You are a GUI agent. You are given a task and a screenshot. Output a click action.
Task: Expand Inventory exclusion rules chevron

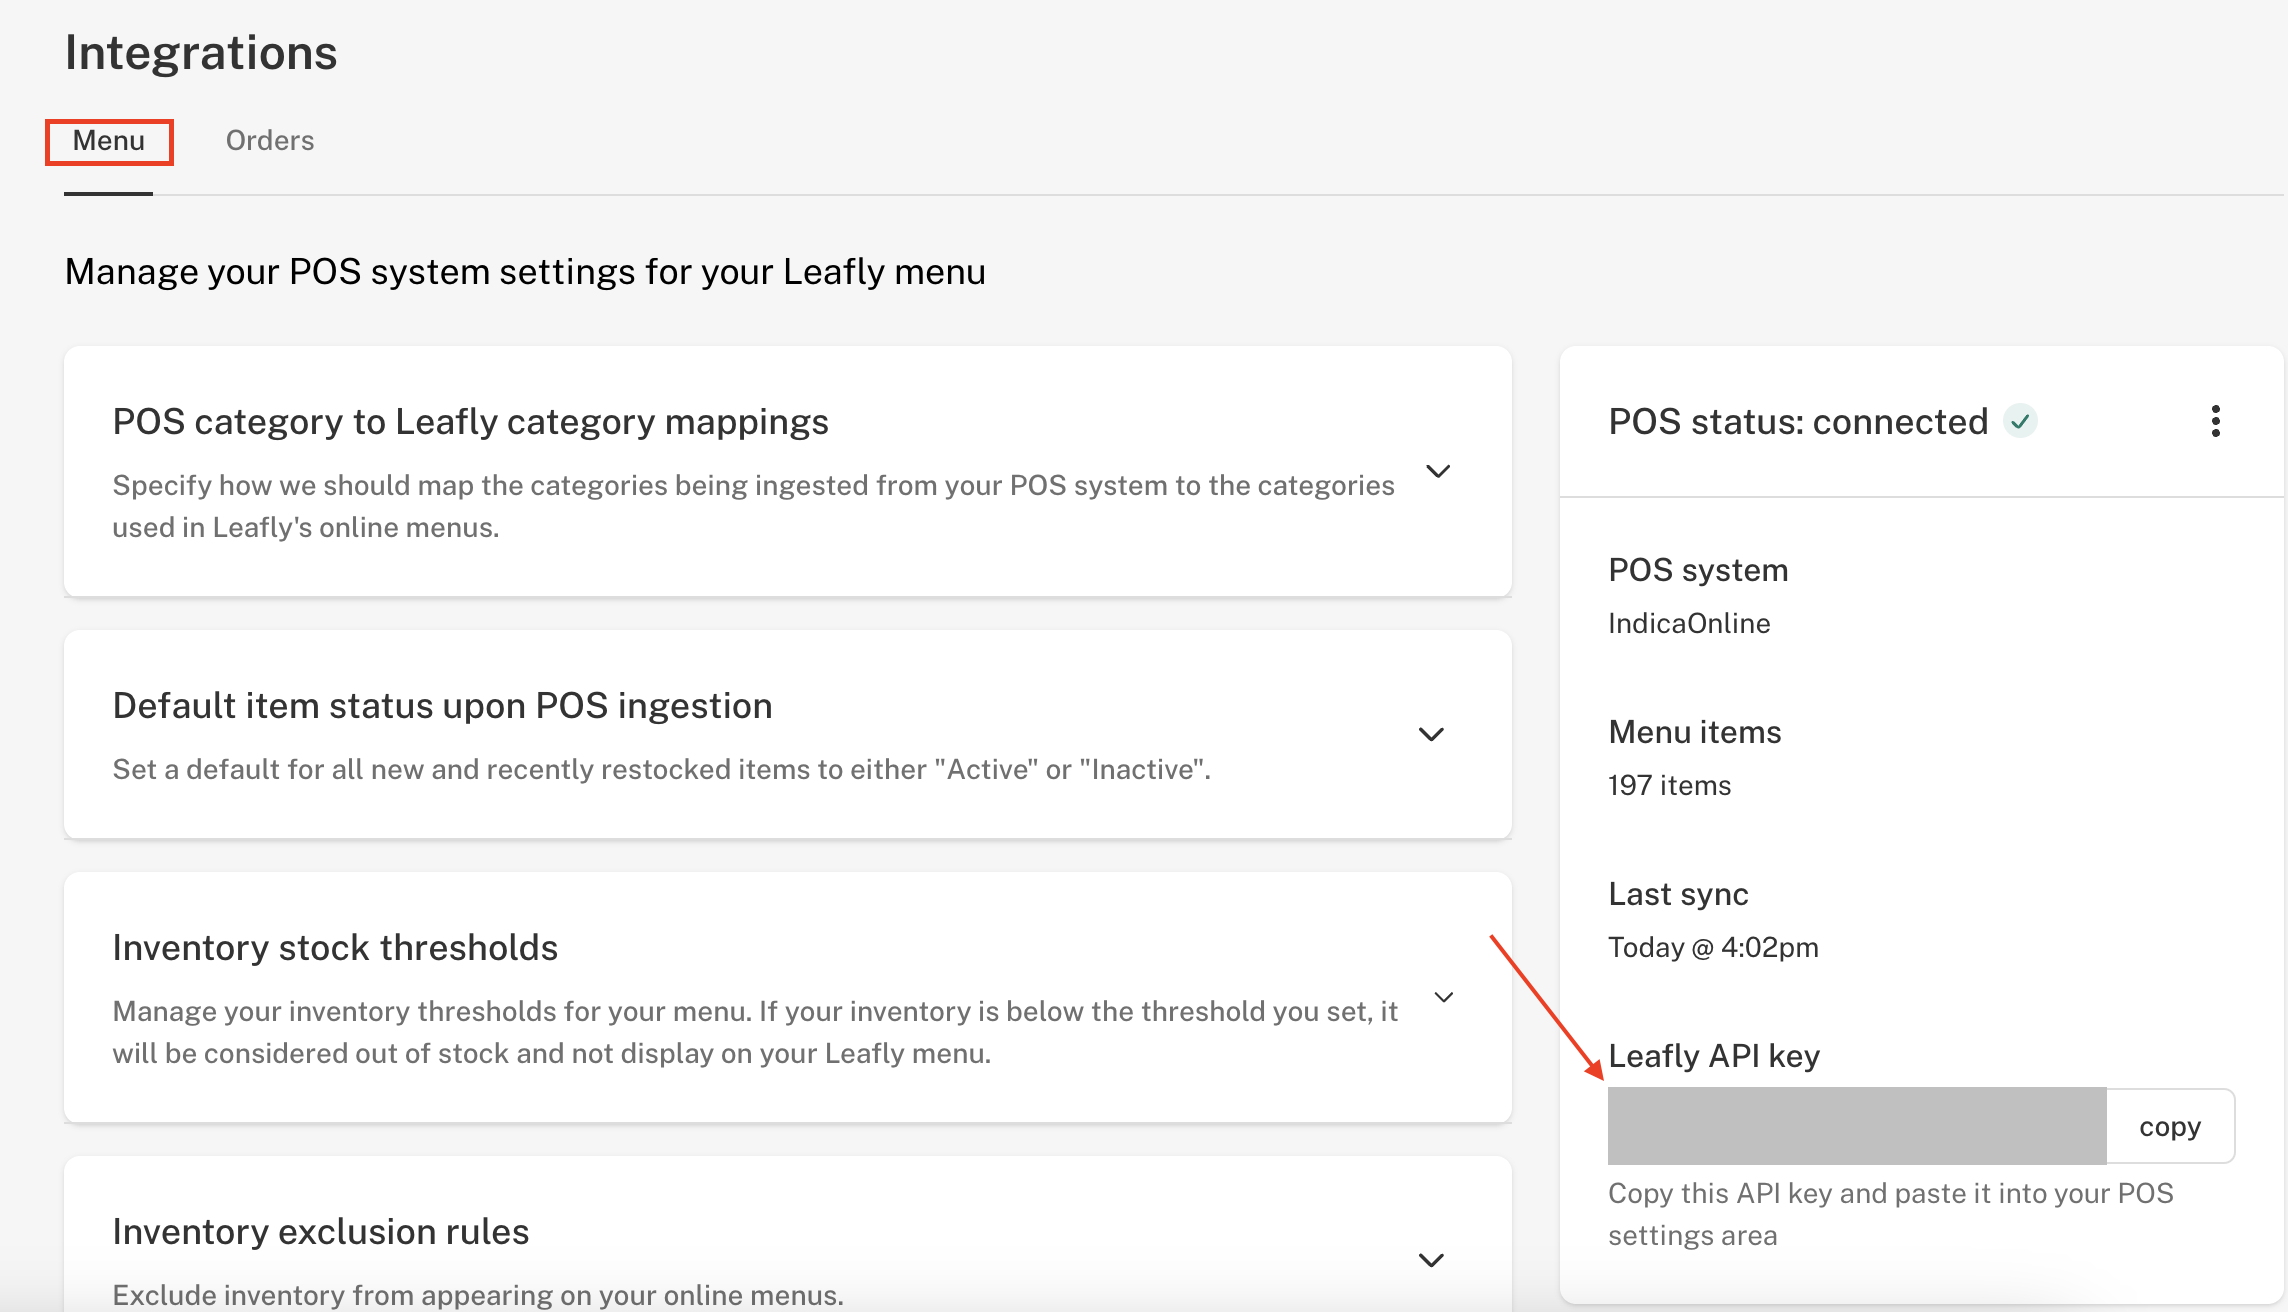[1431, 1260]
